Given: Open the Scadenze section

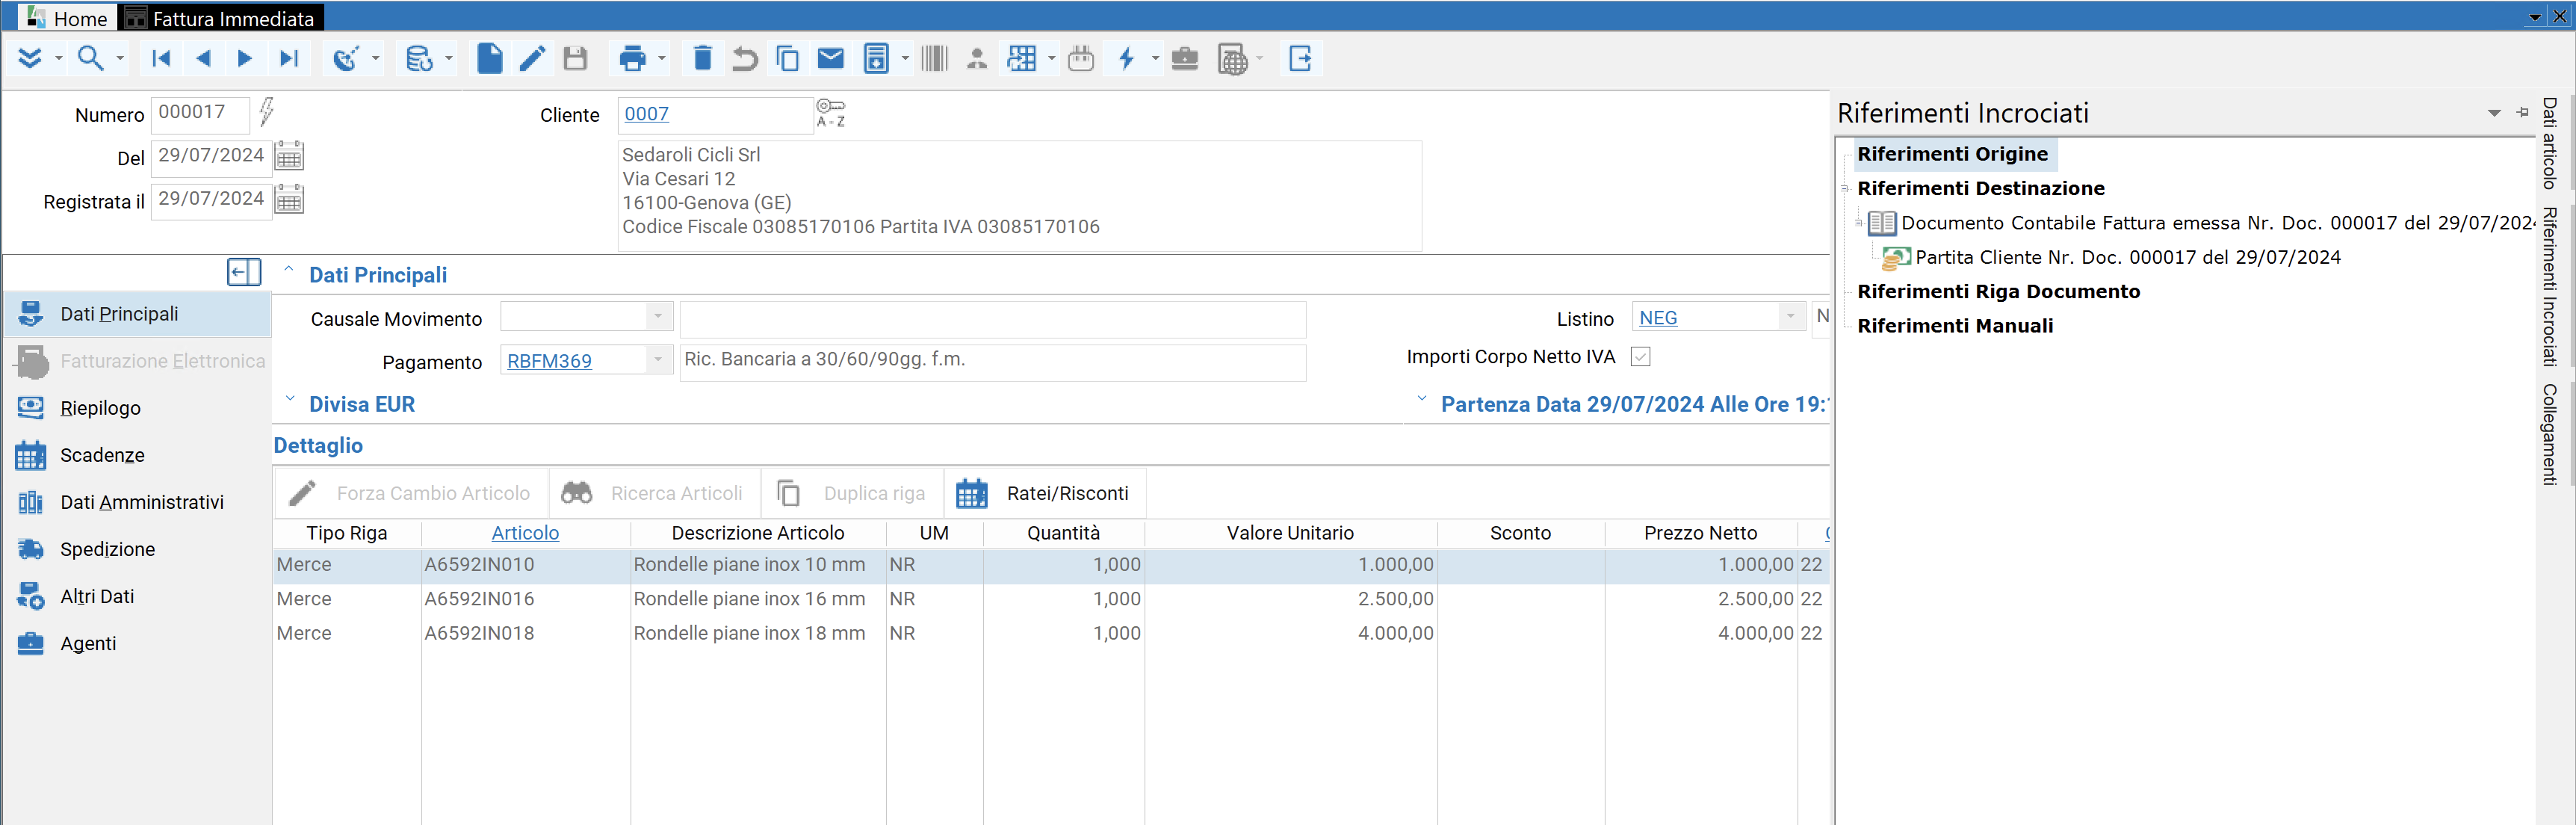Looking at the screenshot, I should click(137, 455).
